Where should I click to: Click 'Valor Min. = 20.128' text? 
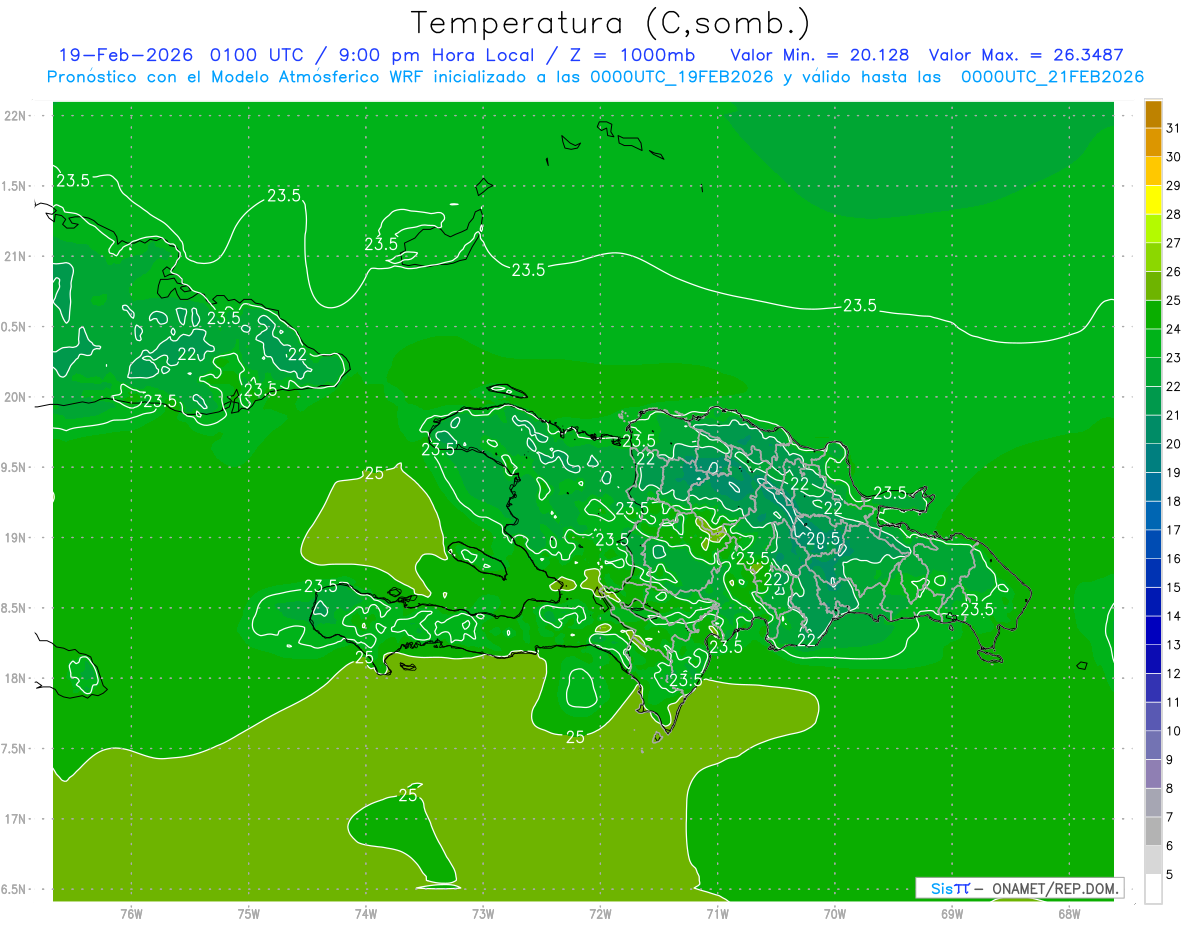point(820,54)
